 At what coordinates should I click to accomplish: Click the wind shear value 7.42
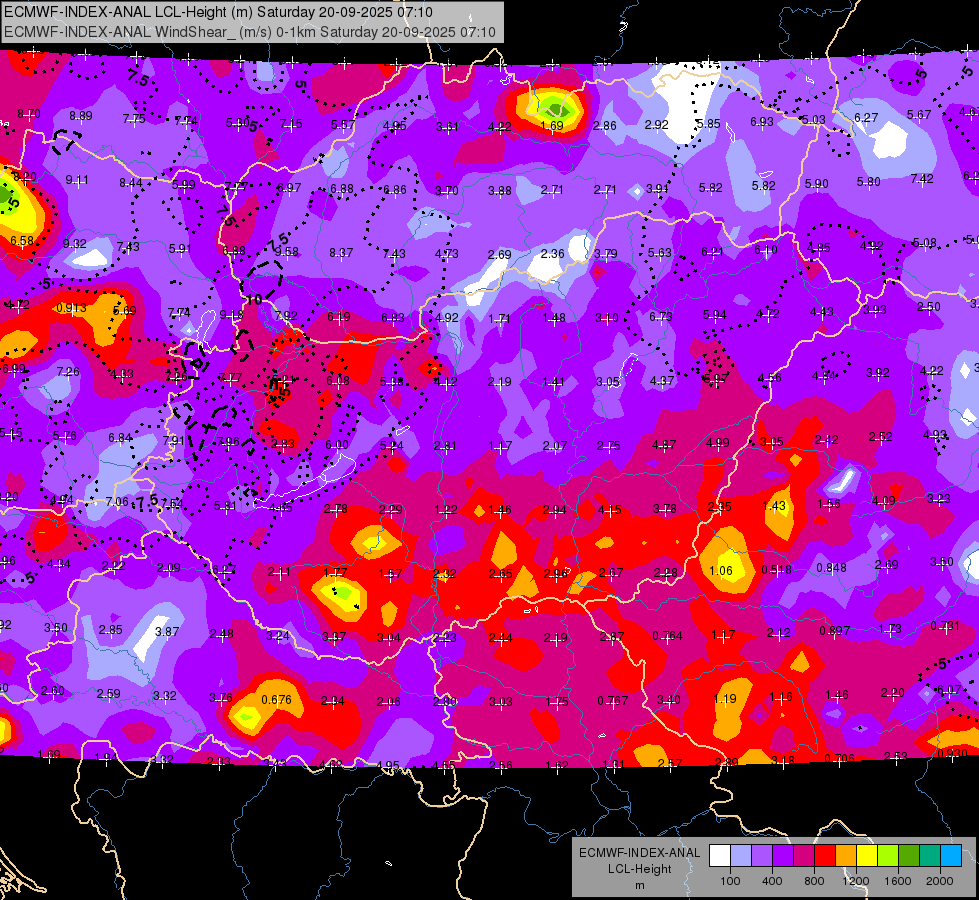point(922,179)
